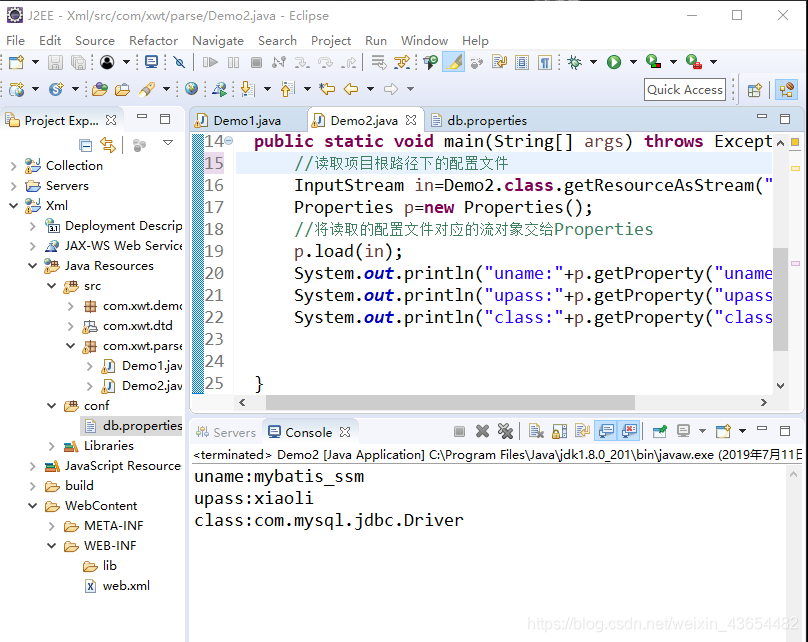This screenshot has height=642, width=808.
Task: Open Project Explorer View Menu triangle
Action: pyautogui.click(x=168, y=142)
